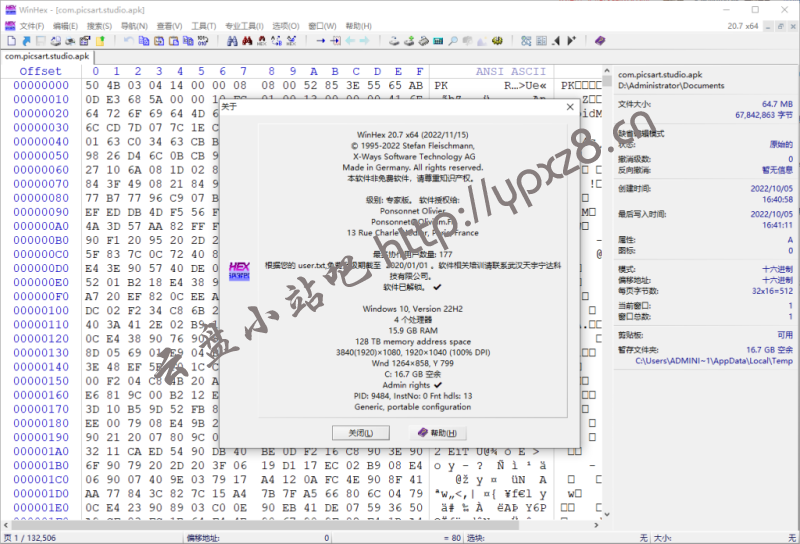Screen dimensions: 800x544
Task: Click hex byte 50 in row 00000000
Action: tap(92, 85)
